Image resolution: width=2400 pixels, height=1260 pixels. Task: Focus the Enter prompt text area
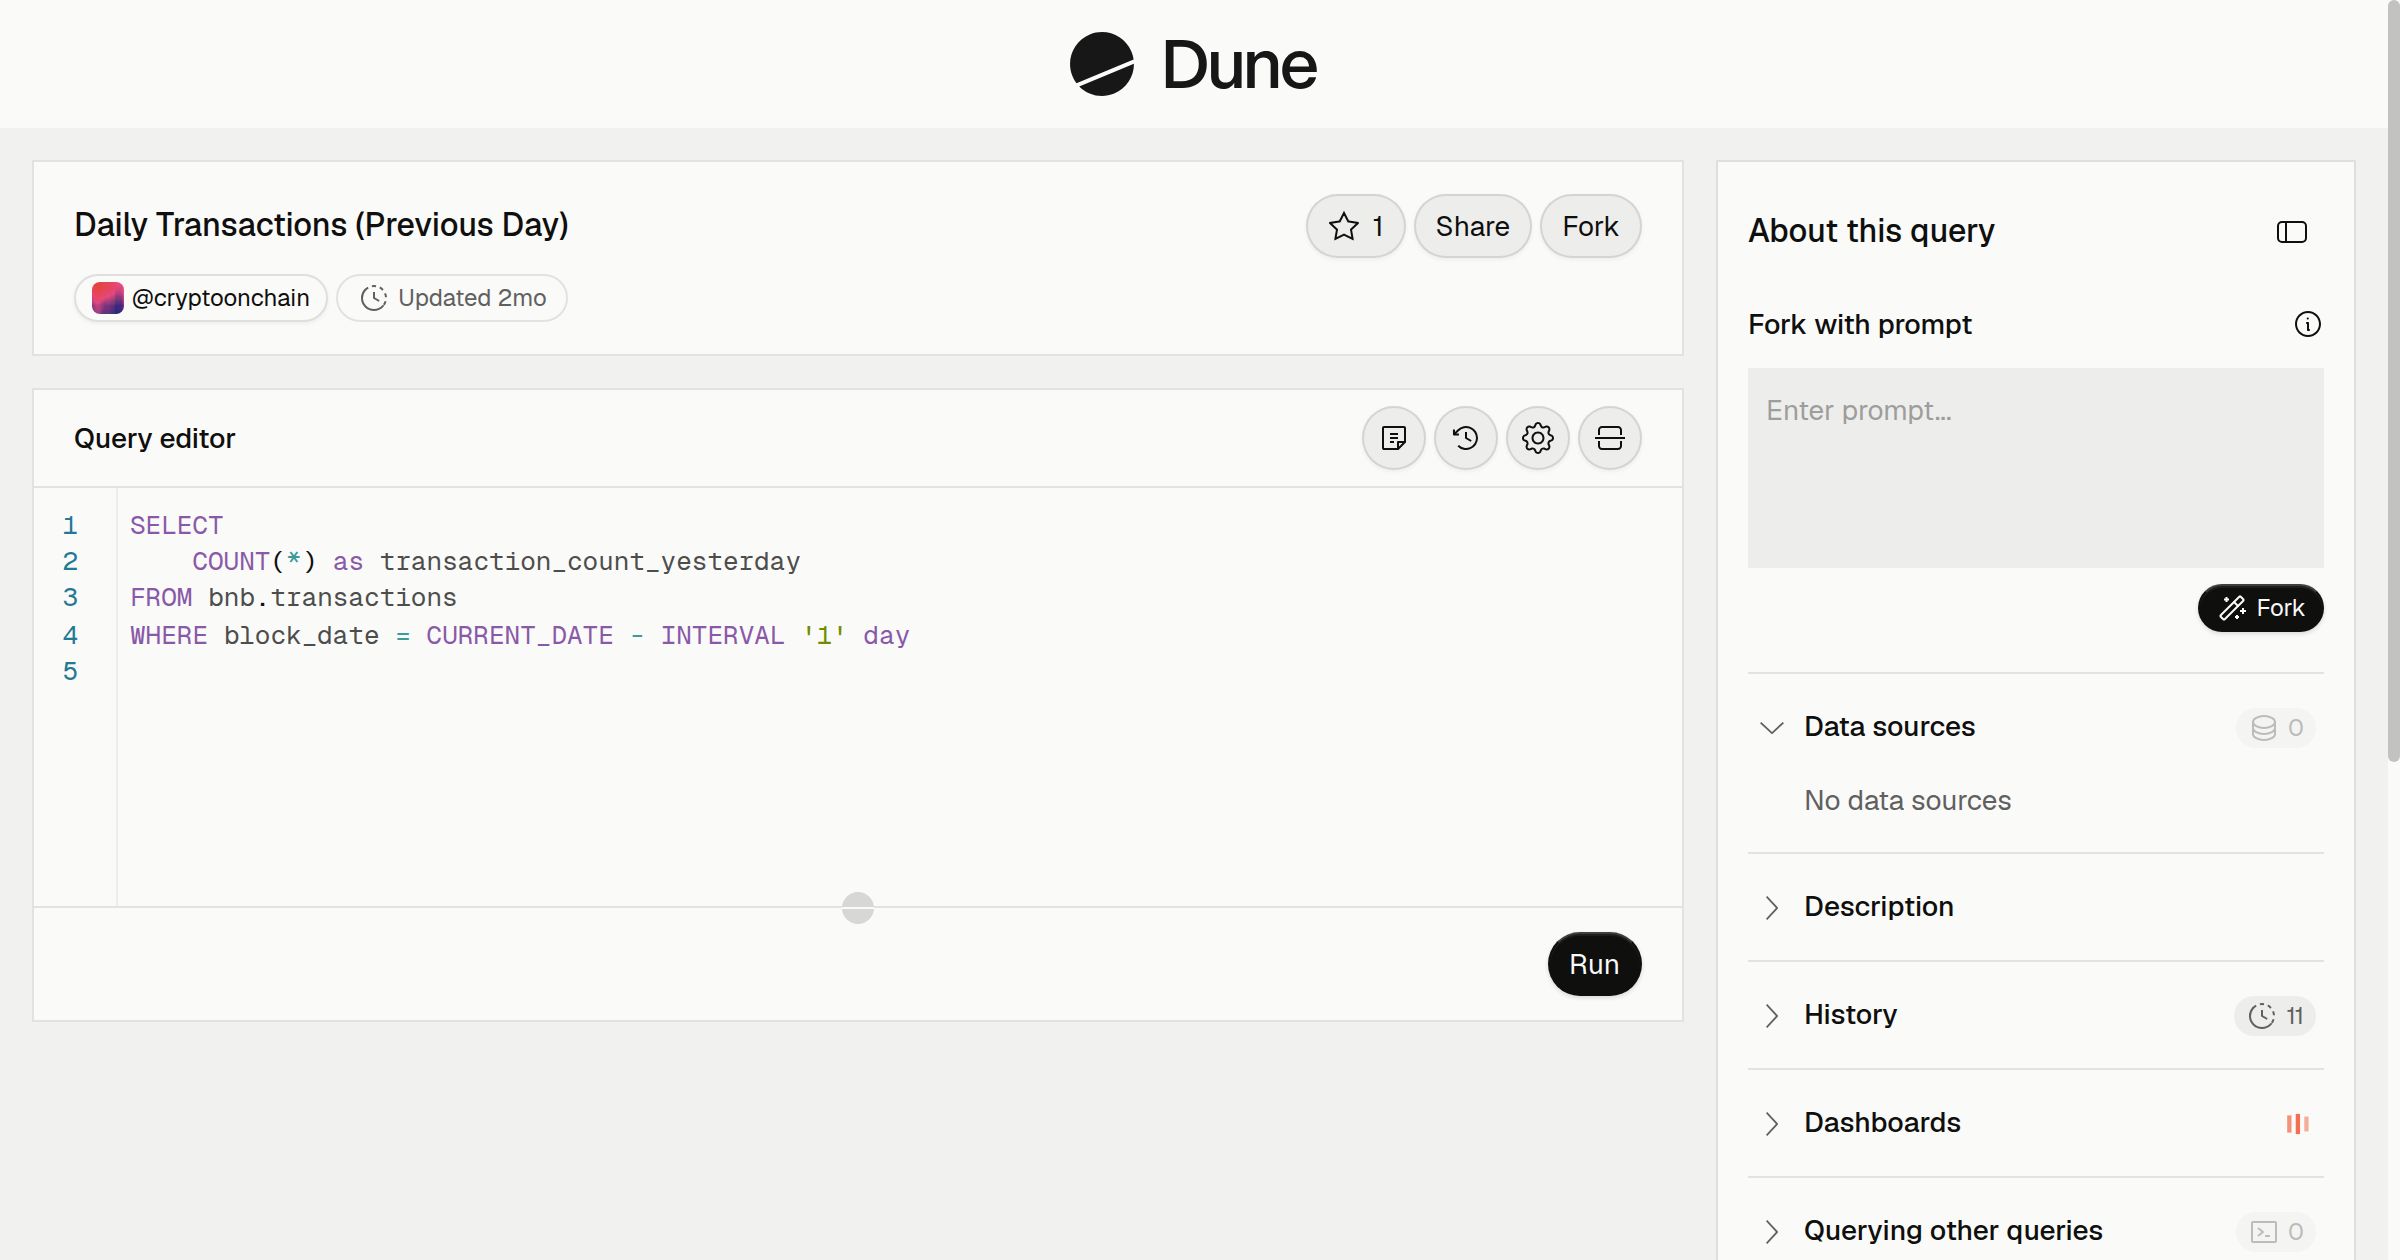[2035, 467]
